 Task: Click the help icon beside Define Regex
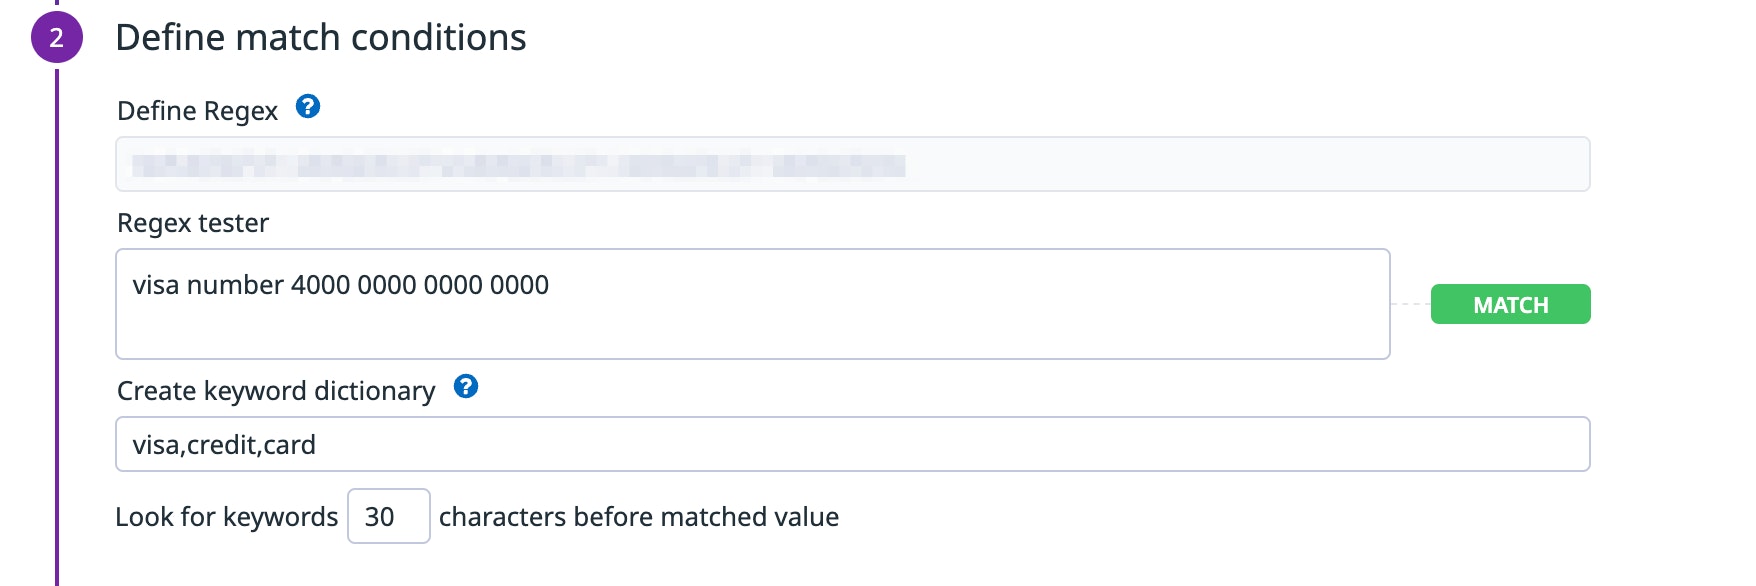pyautogui.click(x=308, y=106)
